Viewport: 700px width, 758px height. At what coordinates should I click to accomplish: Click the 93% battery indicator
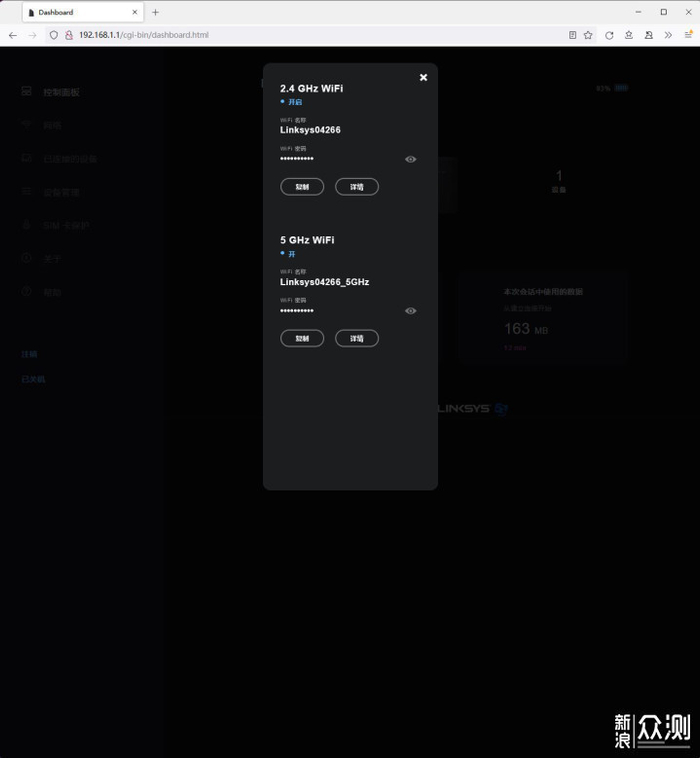[x=612, y=88]
